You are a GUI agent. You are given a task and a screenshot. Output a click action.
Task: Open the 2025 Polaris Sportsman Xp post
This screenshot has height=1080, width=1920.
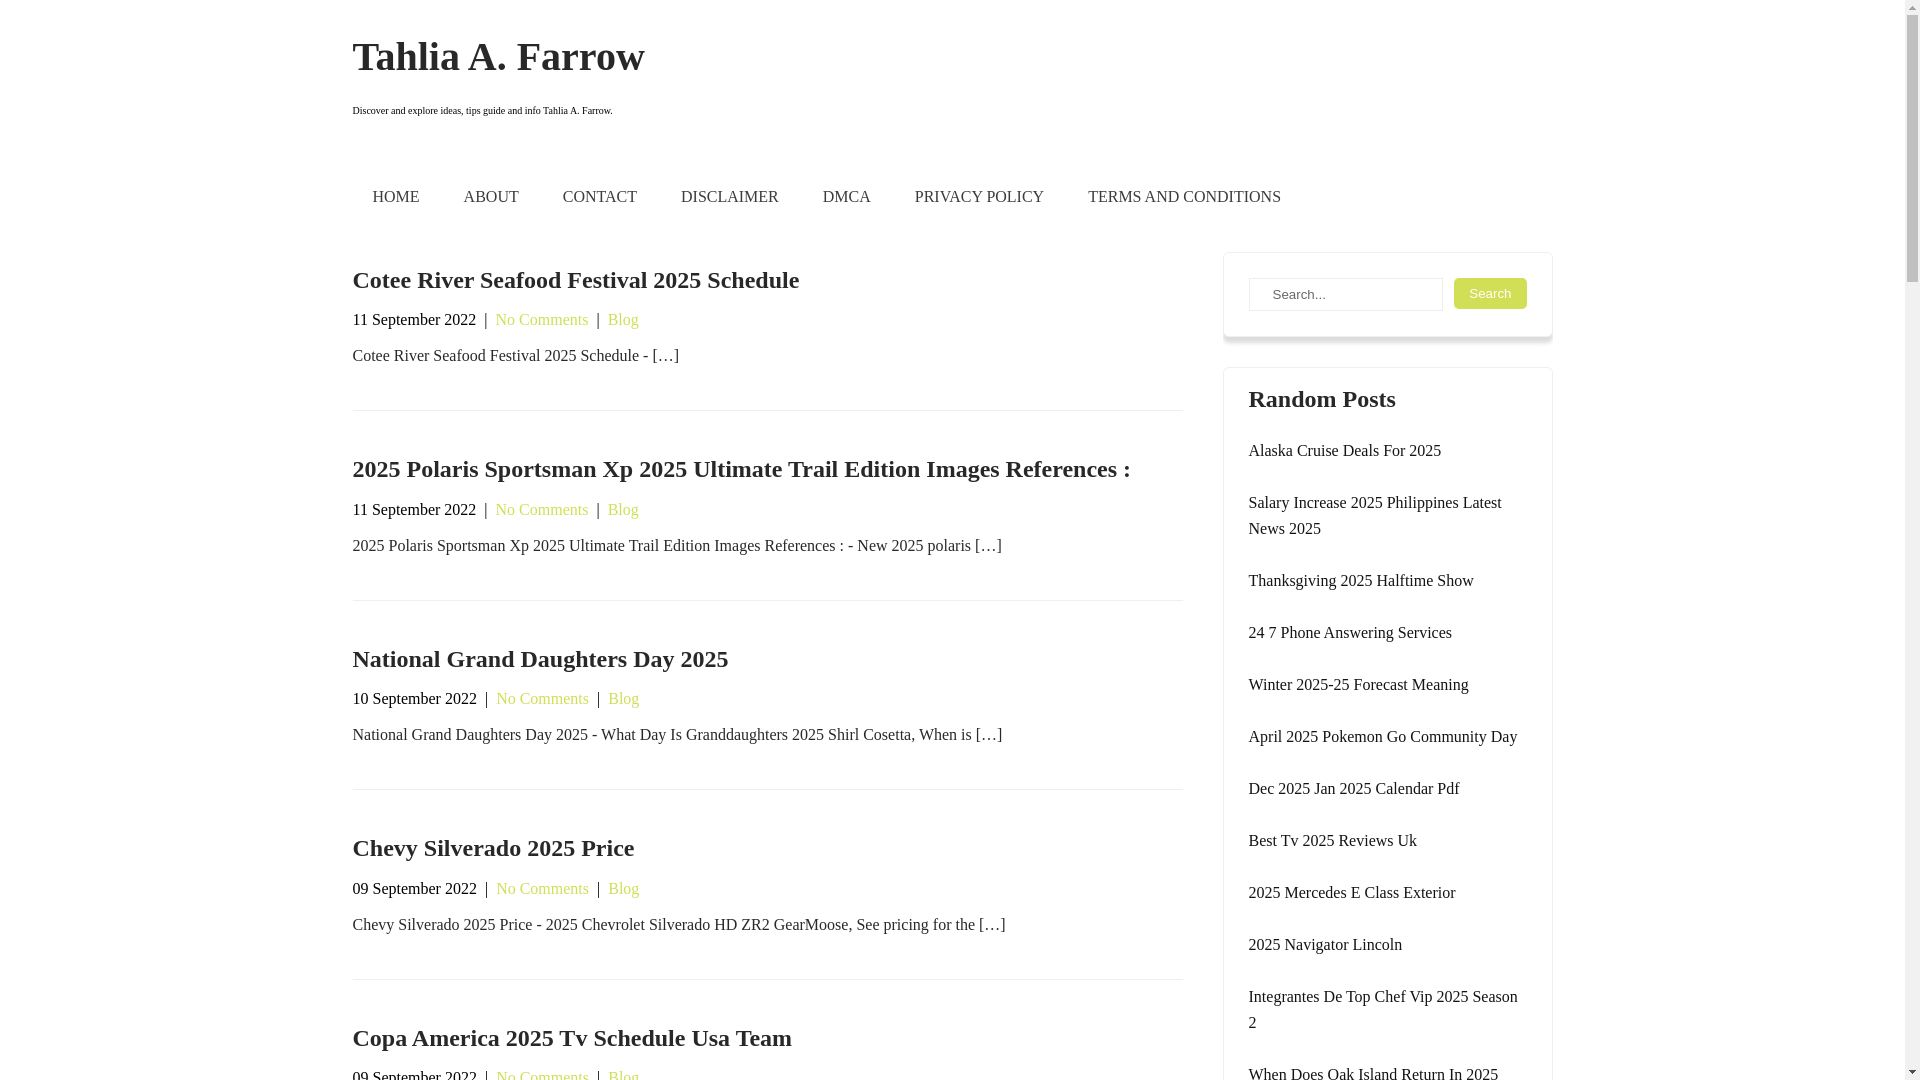click(740, 469)
